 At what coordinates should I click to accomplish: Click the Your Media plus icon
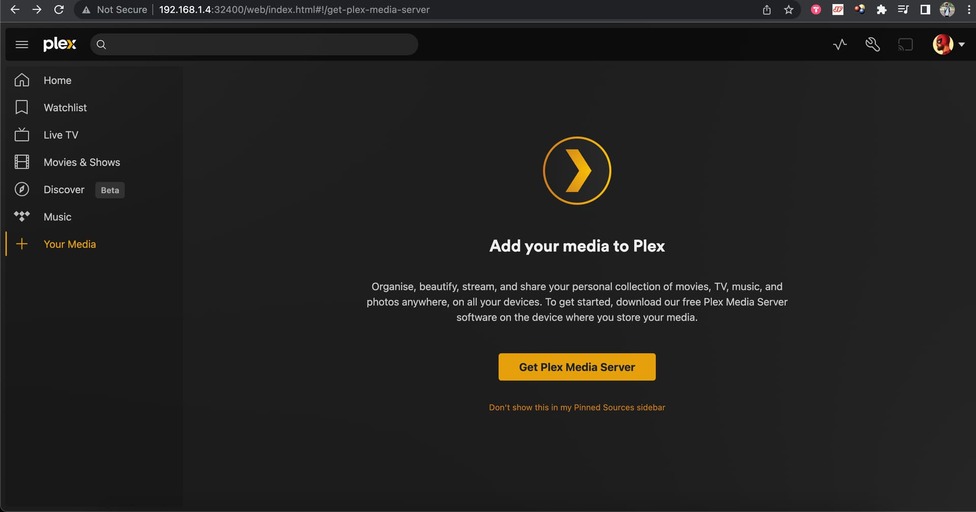tap(22, 244)
